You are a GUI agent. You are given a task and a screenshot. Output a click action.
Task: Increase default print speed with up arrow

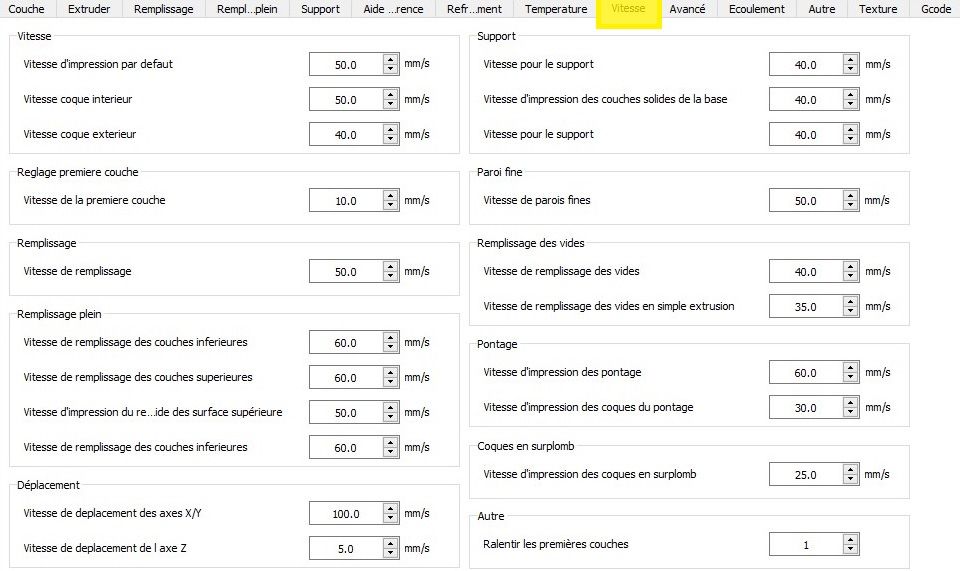[390, 59]
